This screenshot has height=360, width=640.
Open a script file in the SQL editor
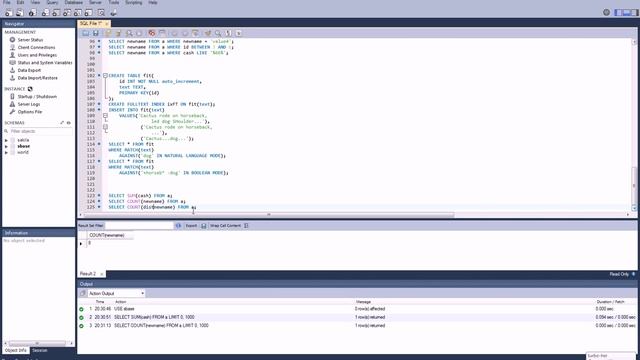(x=86, y=33)
